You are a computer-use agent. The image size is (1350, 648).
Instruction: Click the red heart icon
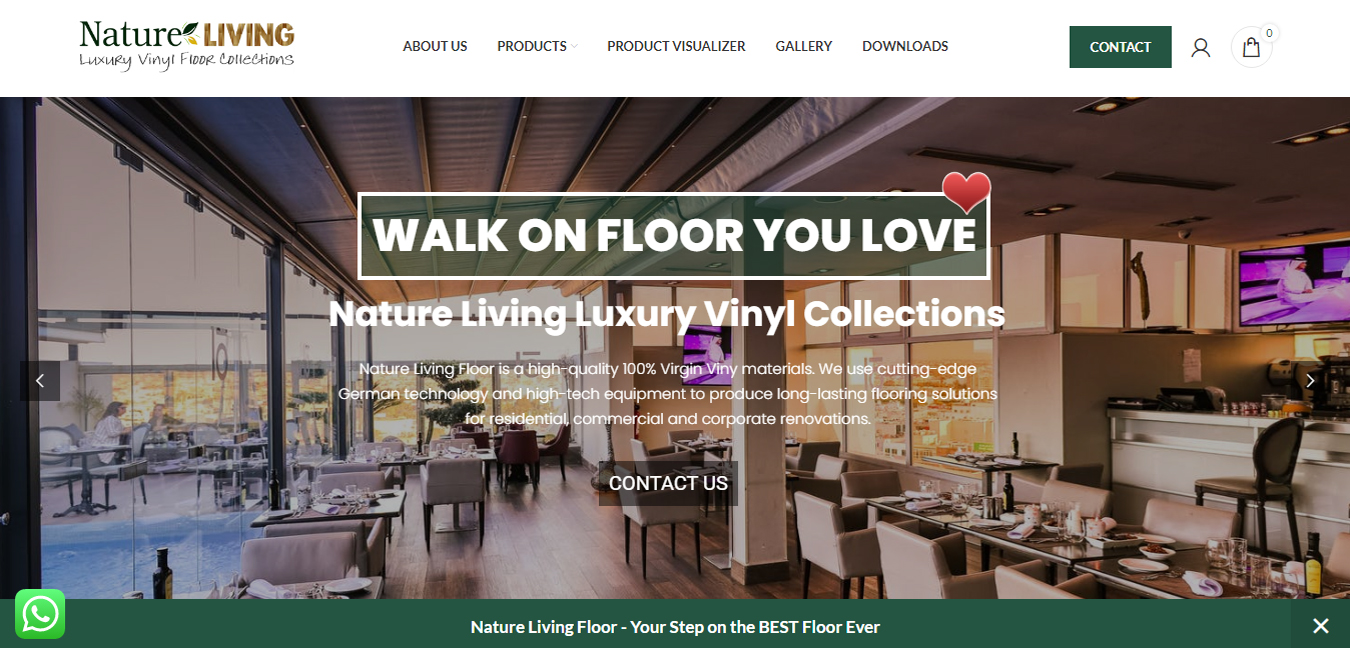(966, 192)
